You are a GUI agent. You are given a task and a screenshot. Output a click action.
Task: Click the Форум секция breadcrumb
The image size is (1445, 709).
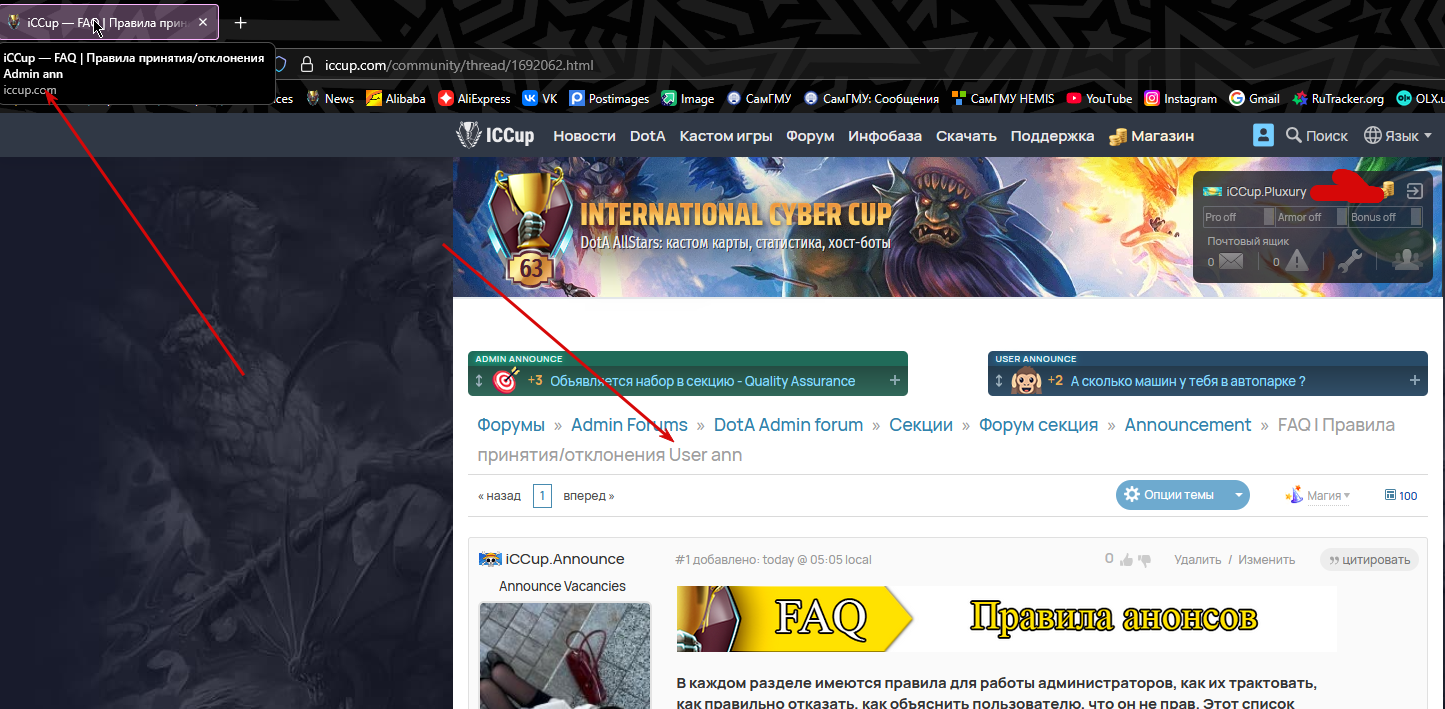click(x=1038, y=425)
